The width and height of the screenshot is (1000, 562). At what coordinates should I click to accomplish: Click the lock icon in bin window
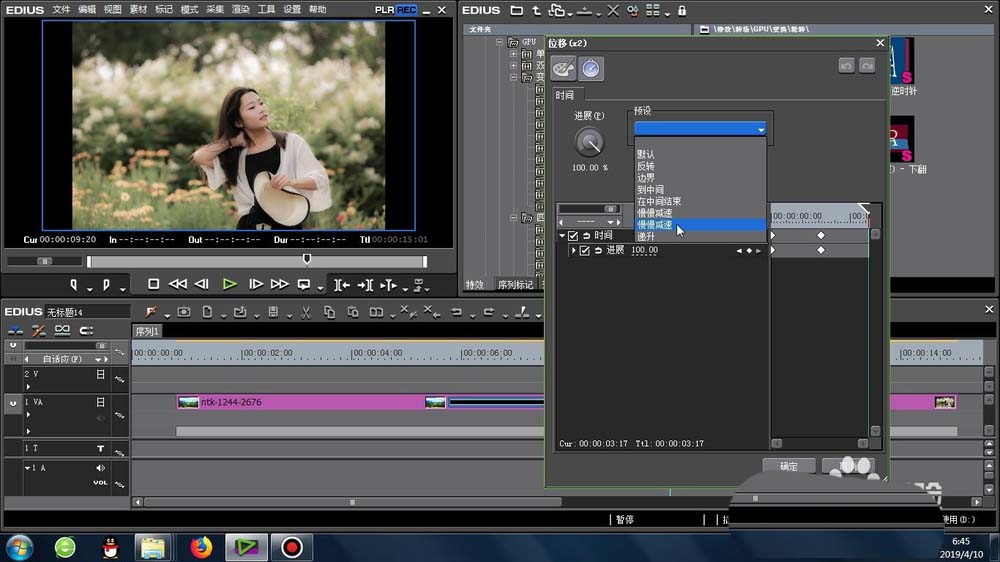682,10
